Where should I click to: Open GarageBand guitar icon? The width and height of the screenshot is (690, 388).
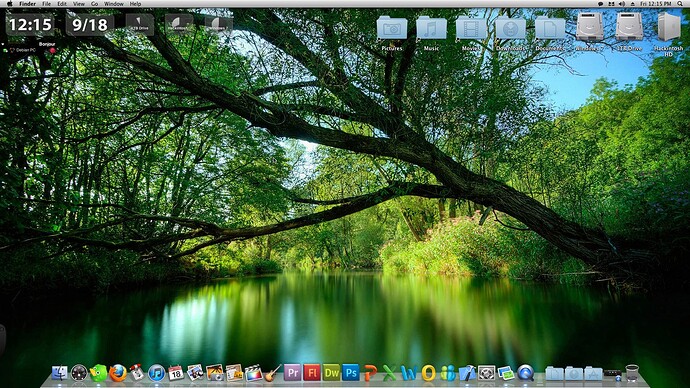[x=272, y=373]
